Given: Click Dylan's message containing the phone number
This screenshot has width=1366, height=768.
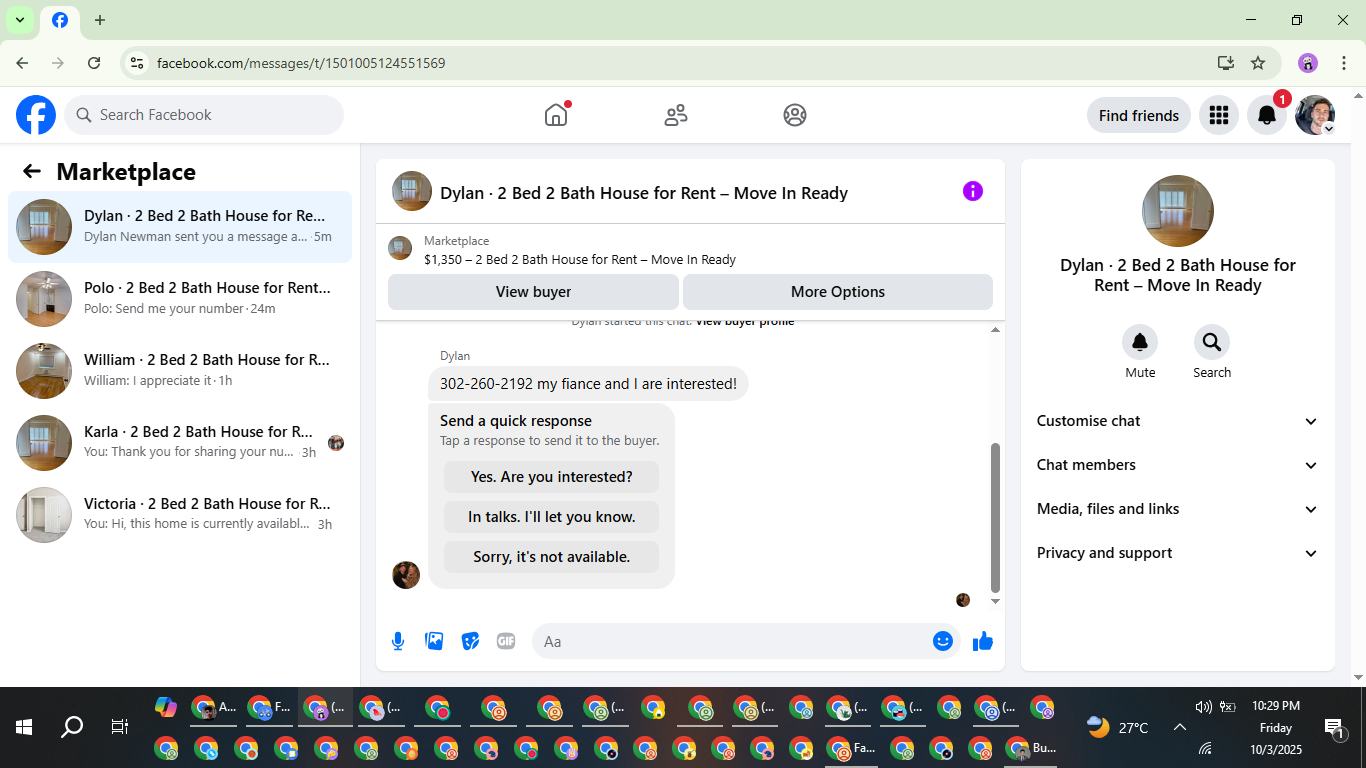Looking at the screenshot, I should [588, 384].
